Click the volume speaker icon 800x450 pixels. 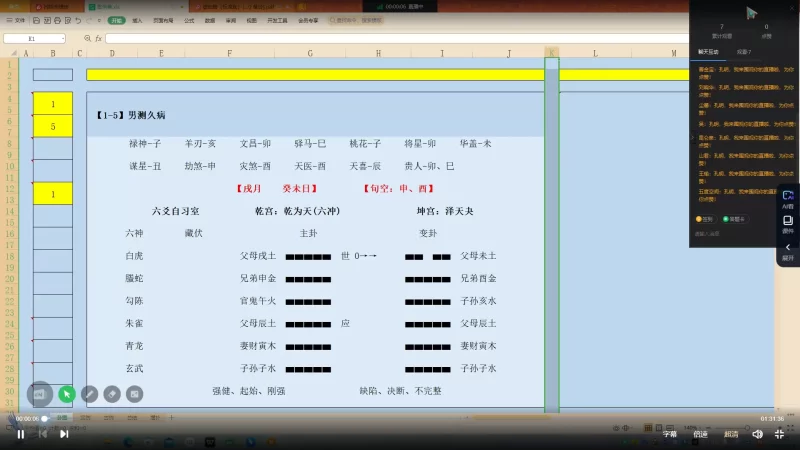pyautogui.click(x=757, y=434)
